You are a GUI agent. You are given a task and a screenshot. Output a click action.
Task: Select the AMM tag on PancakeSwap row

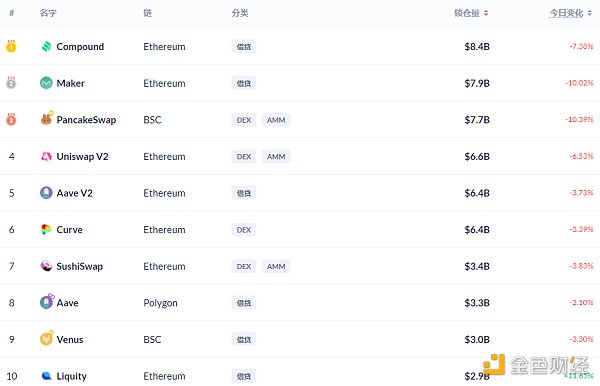(276, 120)
